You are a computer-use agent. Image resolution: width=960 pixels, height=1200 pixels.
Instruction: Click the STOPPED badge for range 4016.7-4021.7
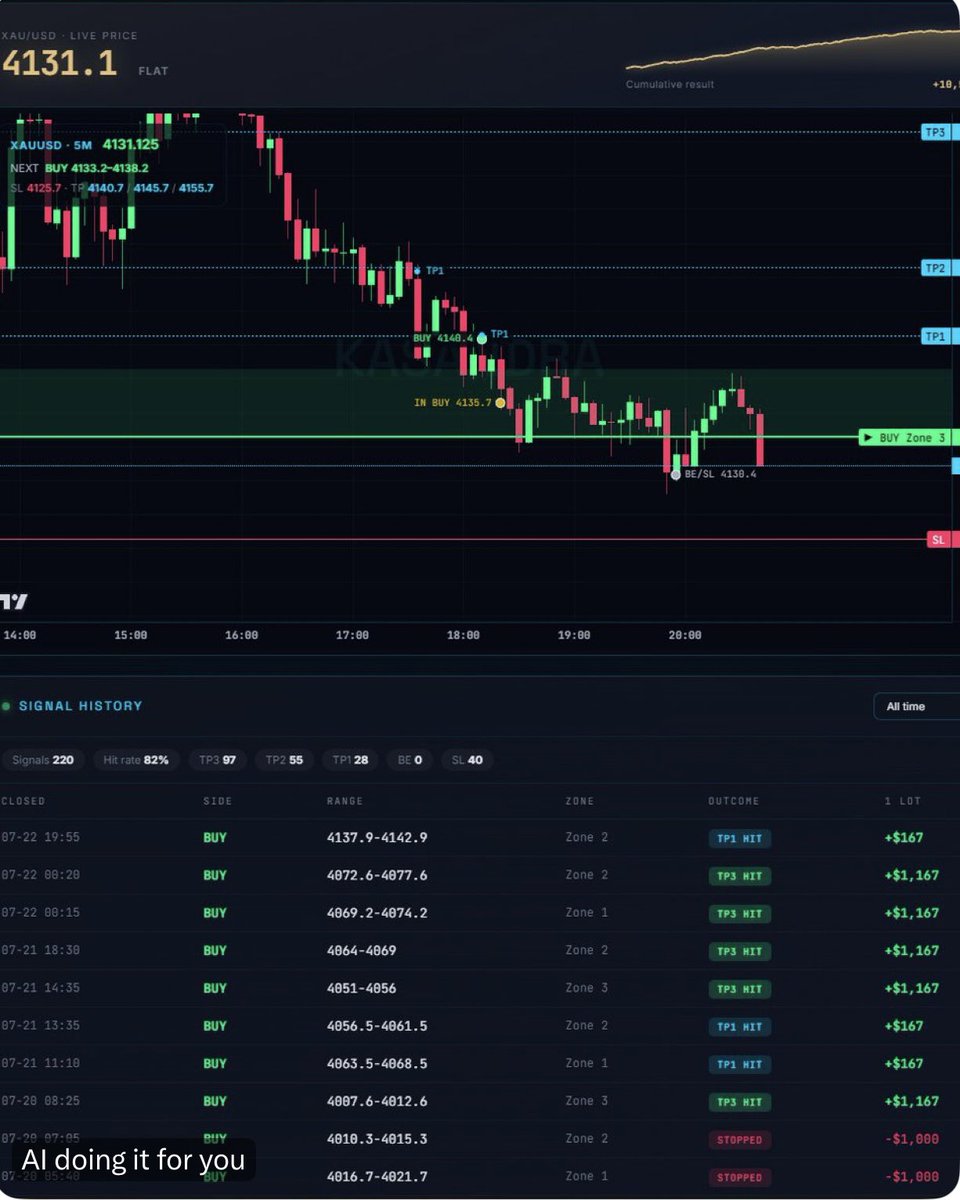[740, 1177]
